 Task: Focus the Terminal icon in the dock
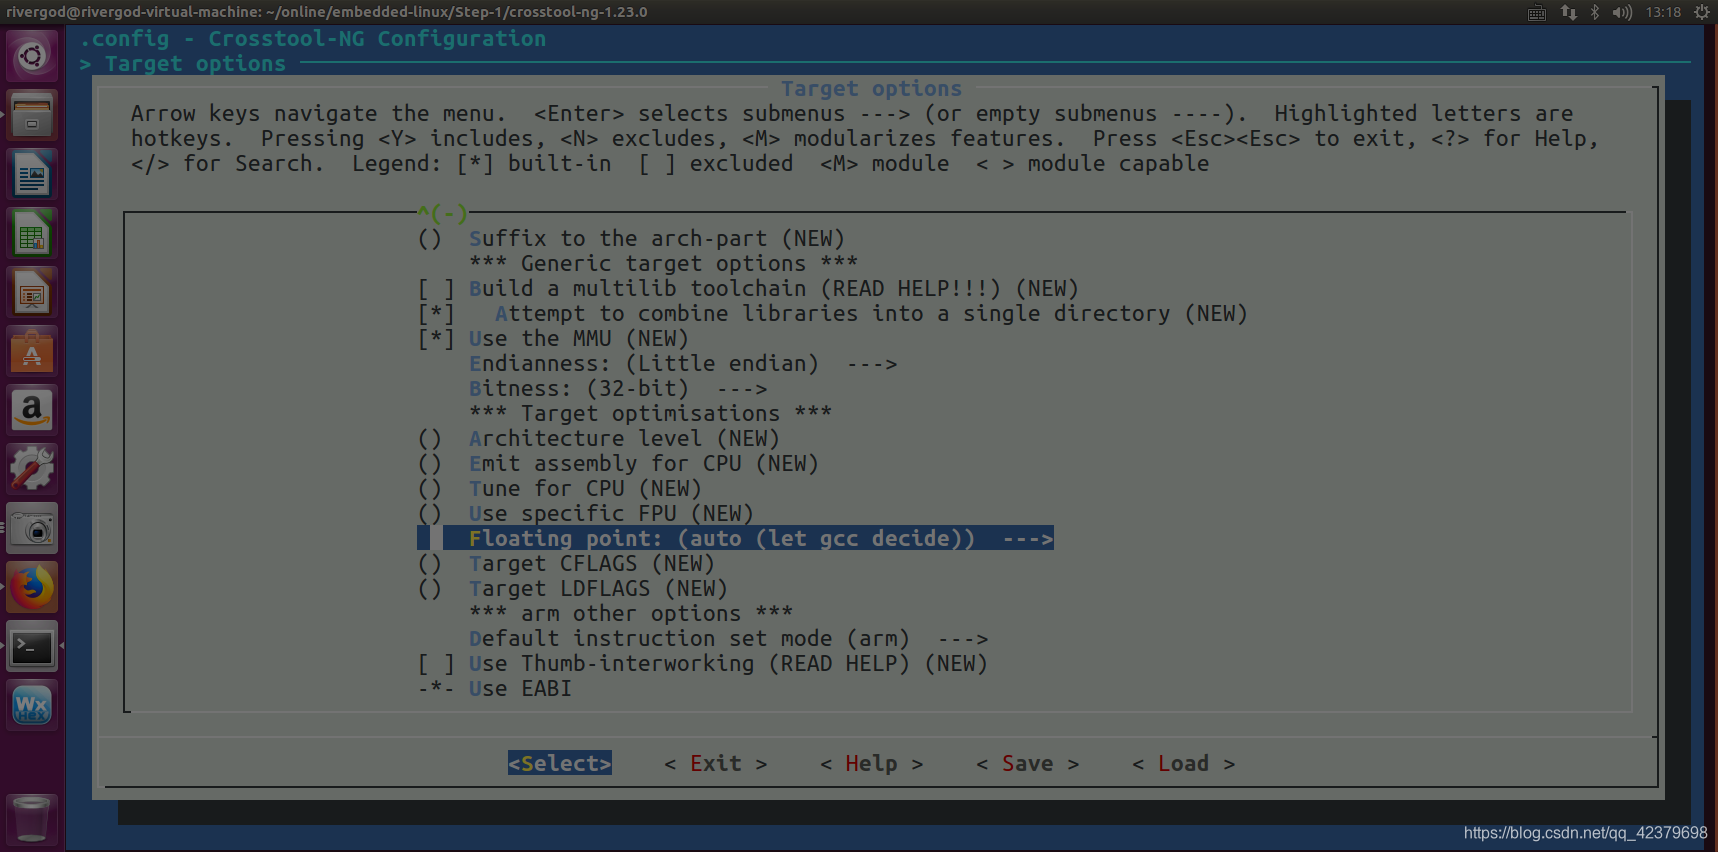tap(32, 646)
